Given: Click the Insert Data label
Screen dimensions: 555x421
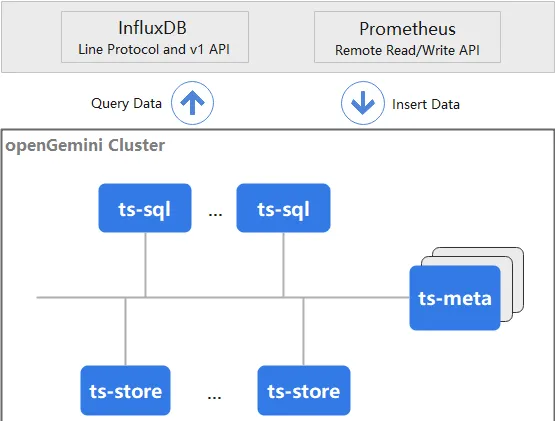Looking at the screenshot, I should (426, 104).
